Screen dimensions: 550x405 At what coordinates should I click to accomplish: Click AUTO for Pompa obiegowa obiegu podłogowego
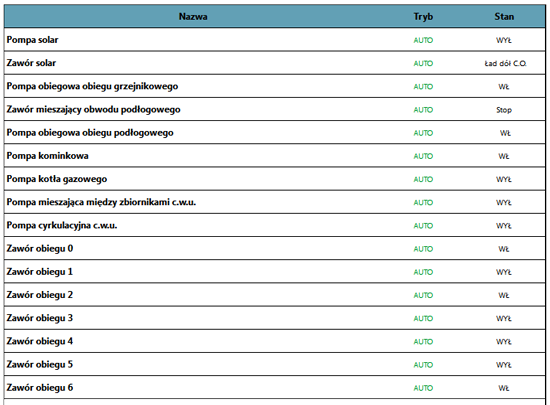point(423,133)
